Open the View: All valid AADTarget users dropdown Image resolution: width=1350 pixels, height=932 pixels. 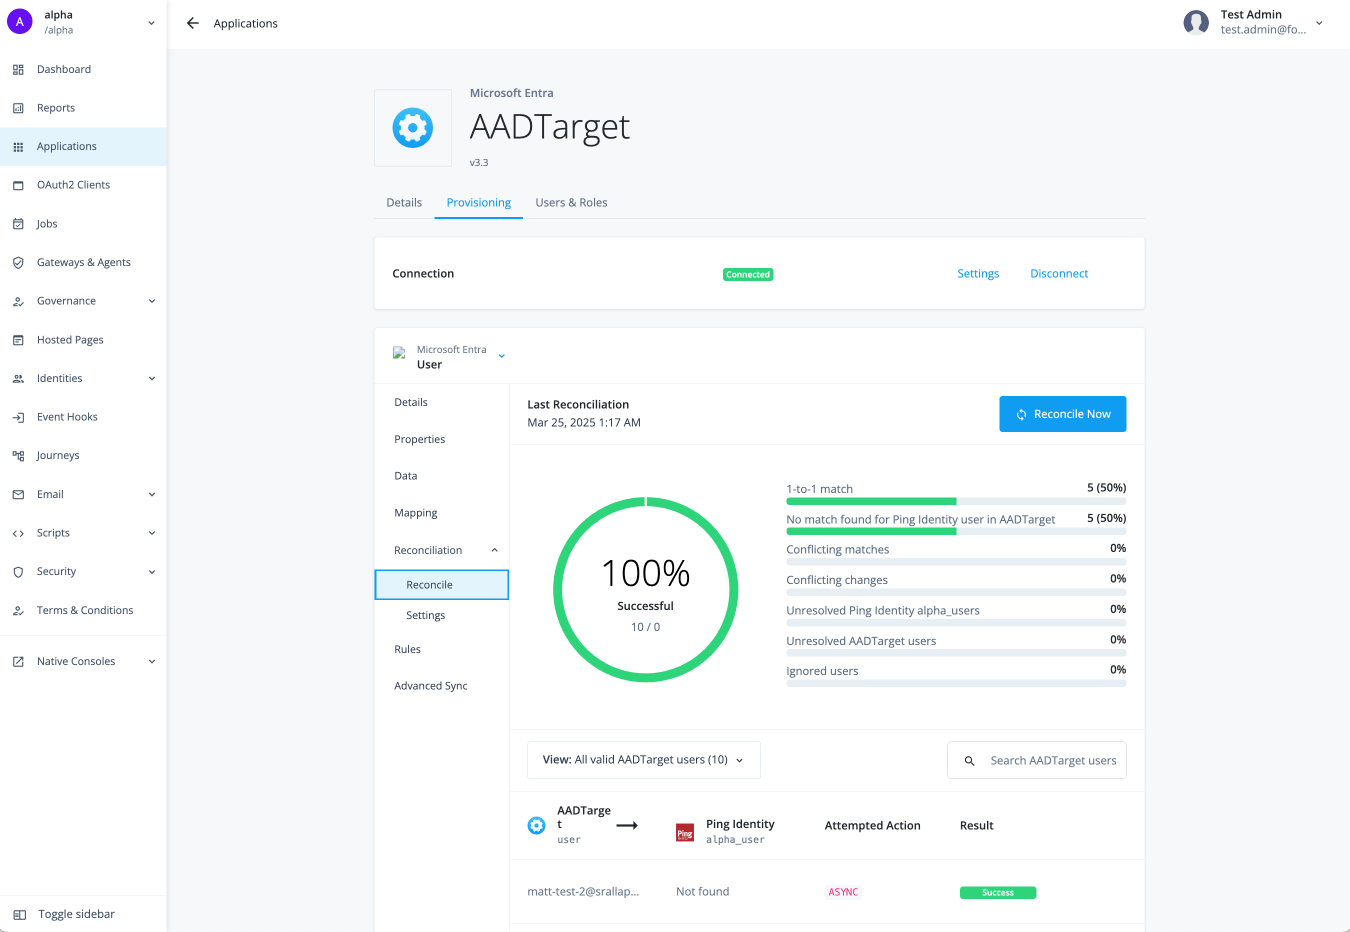pyautogui.click(x=643, y=760)
